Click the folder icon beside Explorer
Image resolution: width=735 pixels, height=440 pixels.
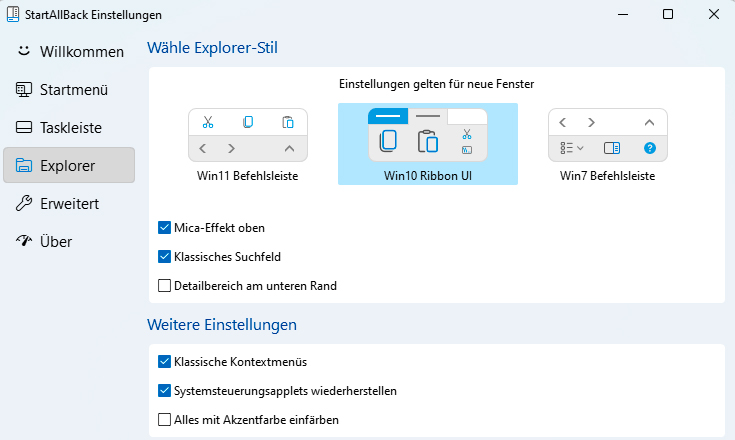tap(24, 165)
